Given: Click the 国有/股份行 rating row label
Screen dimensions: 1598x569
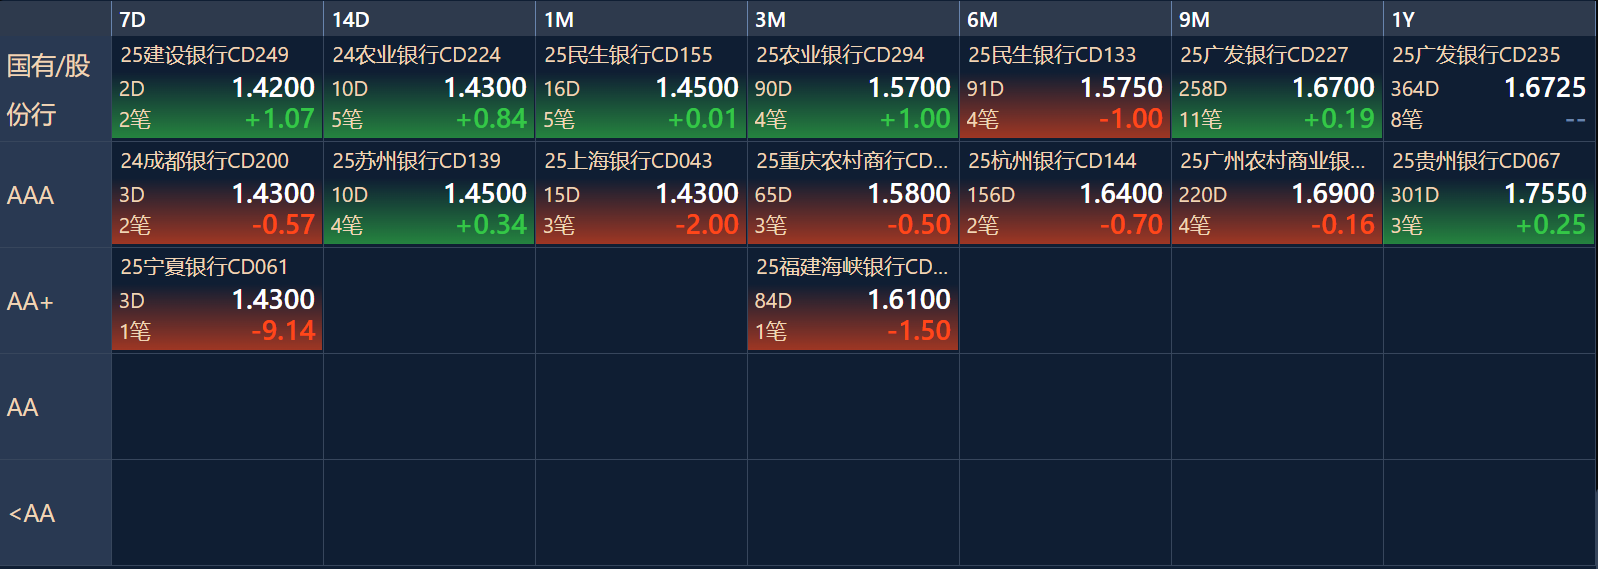Looking at the screenshot, I should click(55, 89).
